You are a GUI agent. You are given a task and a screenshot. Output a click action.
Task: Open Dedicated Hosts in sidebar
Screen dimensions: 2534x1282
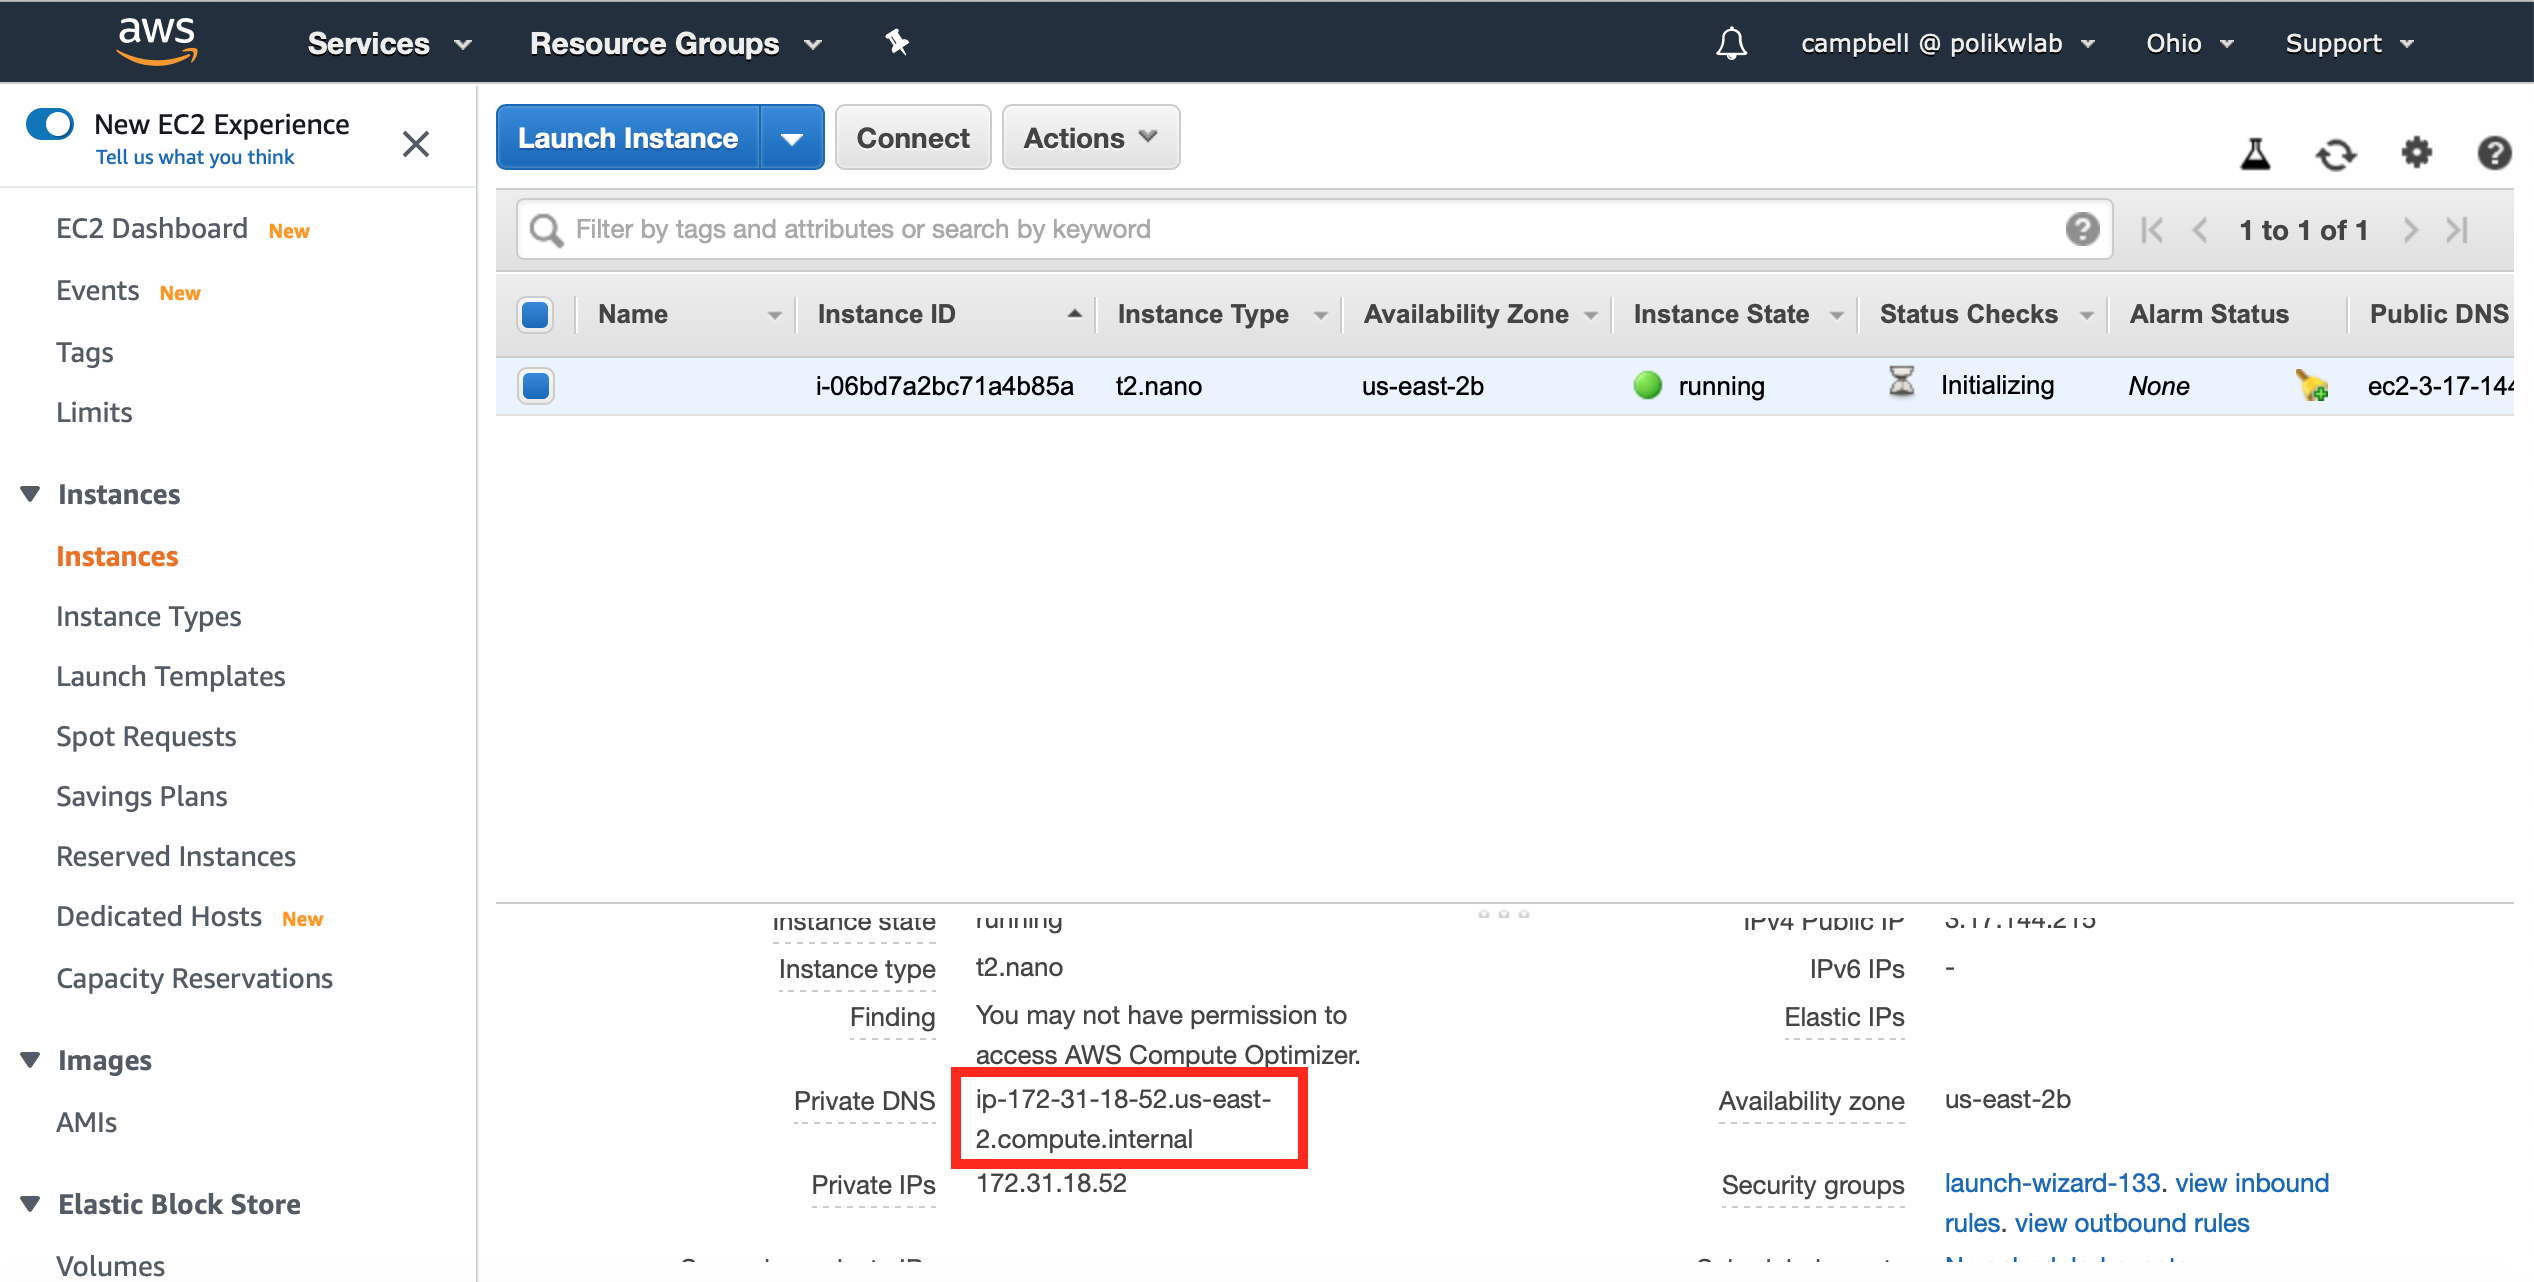point(158,917)
